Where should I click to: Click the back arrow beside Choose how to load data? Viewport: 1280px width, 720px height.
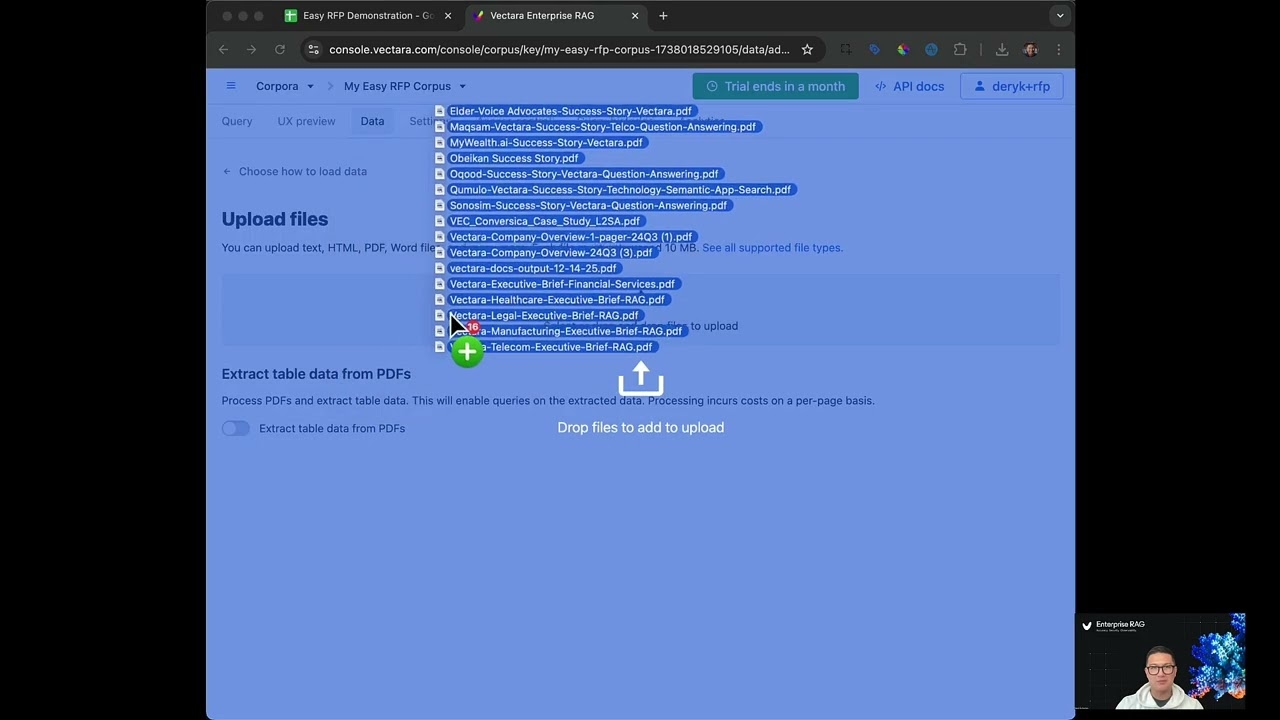point(227,171)
